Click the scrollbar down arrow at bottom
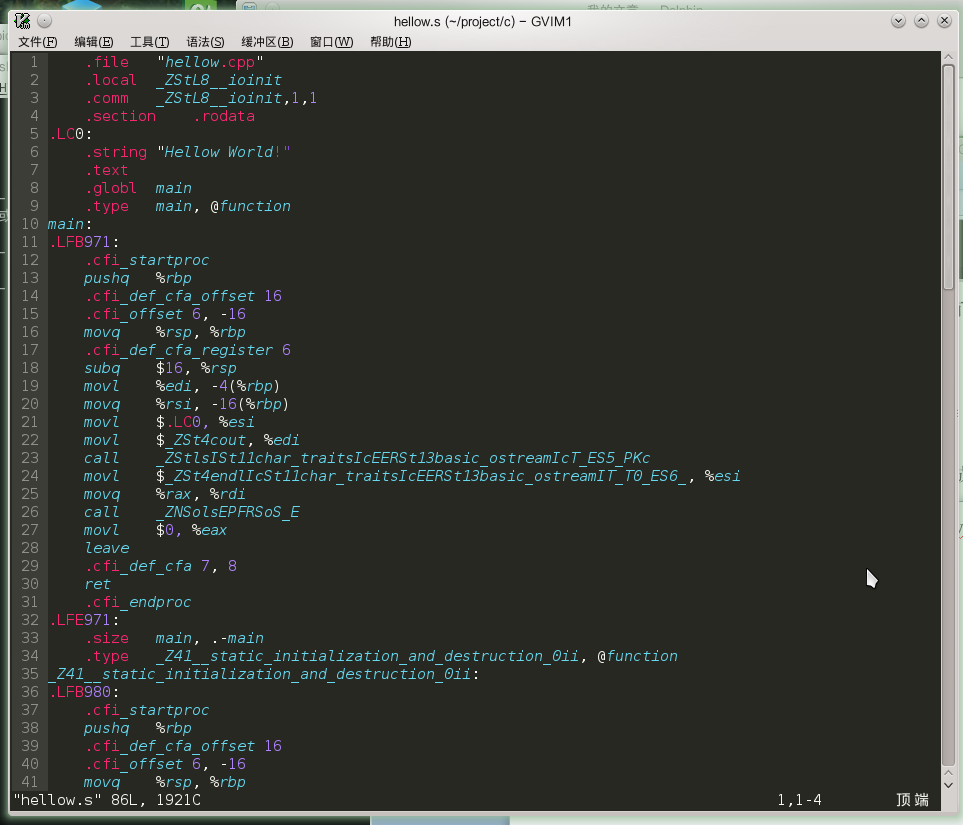Image resolution: width=963 pixels, height=825 pixels. 948,784
